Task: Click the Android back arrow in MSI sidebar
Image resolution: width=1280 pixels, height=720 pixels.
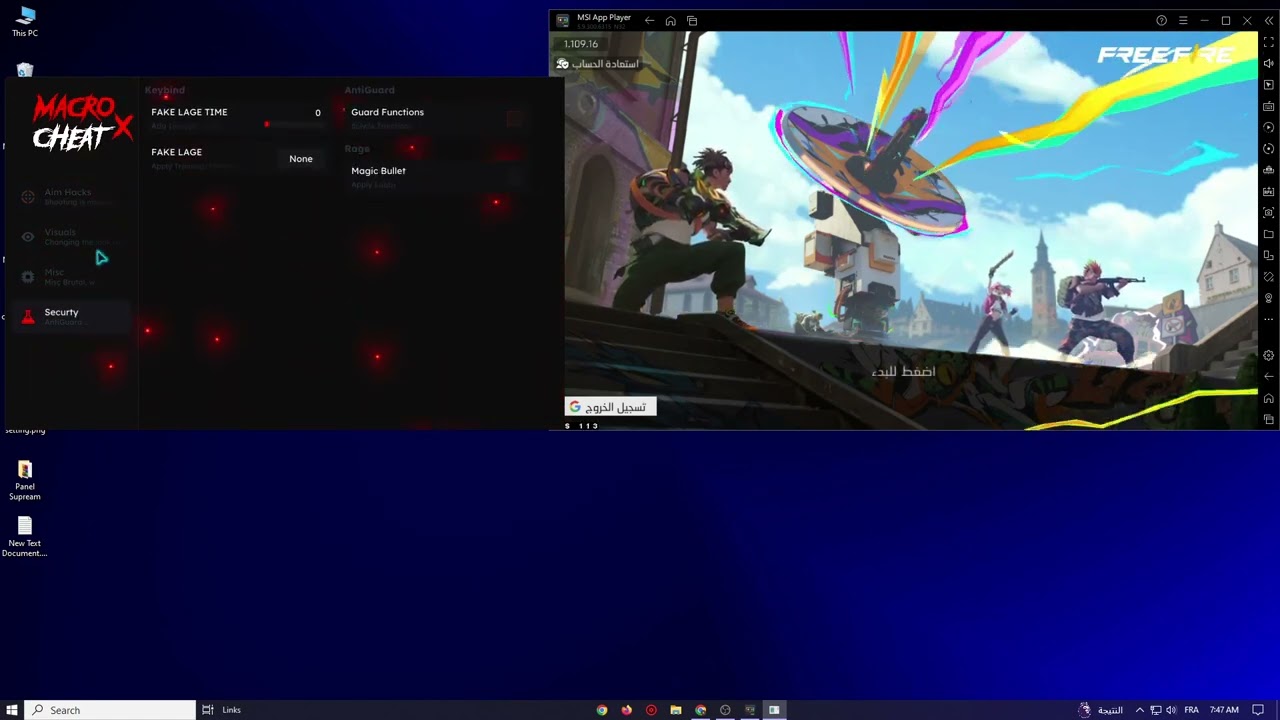Action: point(1269,376)
